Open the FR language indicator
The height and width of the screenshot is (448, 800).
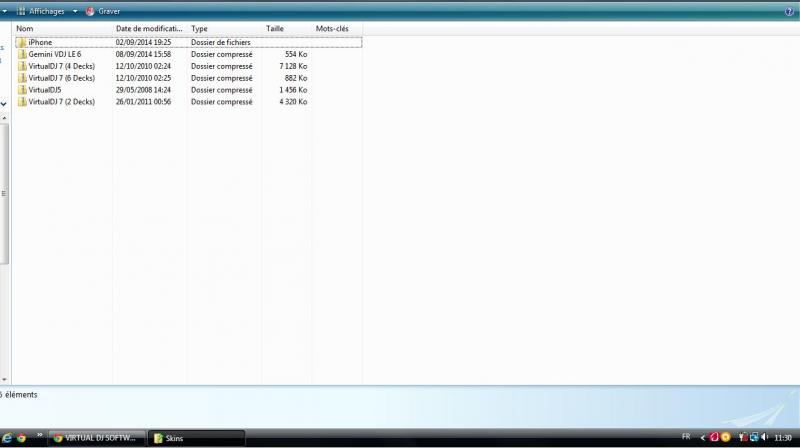[686, 437]
